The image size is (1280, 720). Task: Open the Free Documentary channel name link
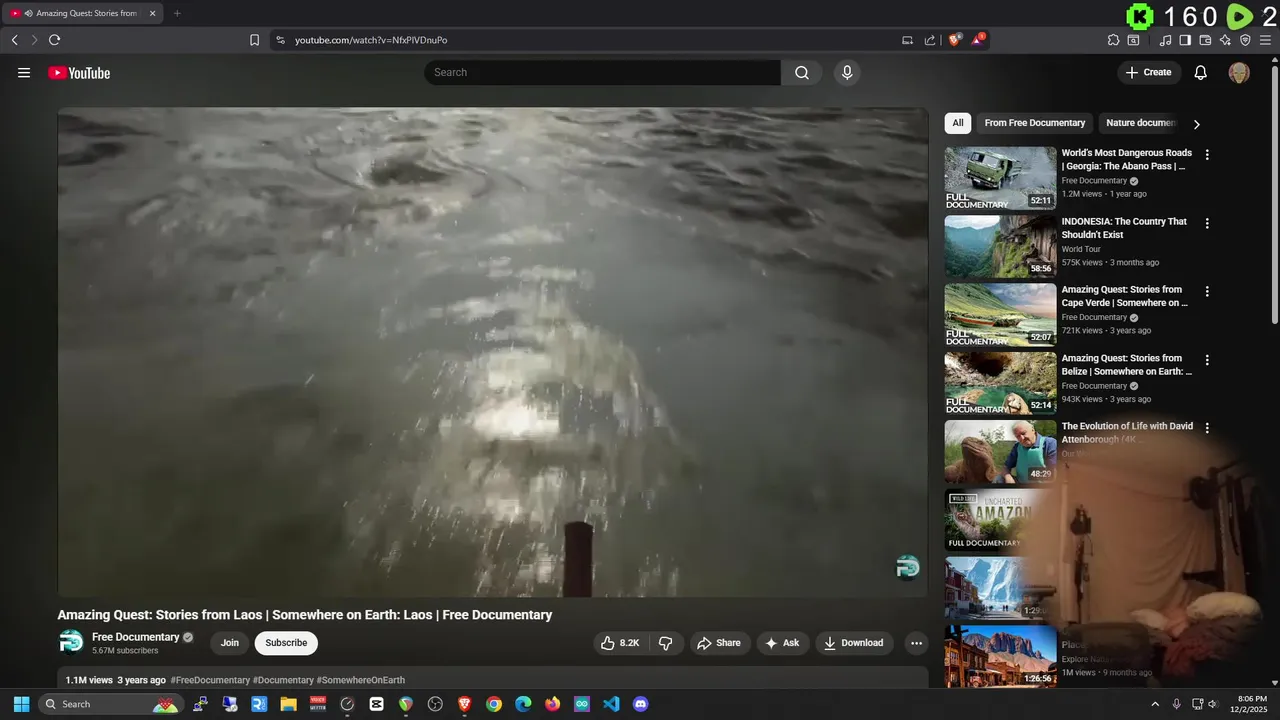135,637
